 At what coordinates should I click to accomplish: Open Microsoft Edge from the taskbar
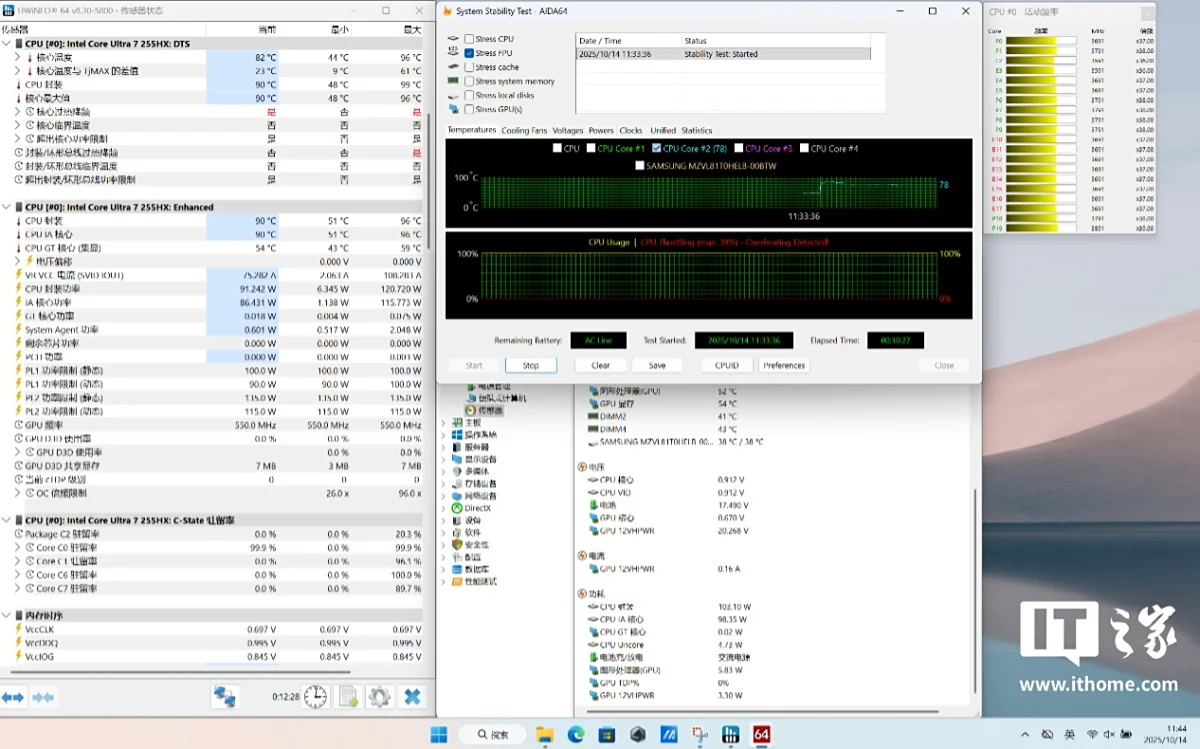pos(576,734)
